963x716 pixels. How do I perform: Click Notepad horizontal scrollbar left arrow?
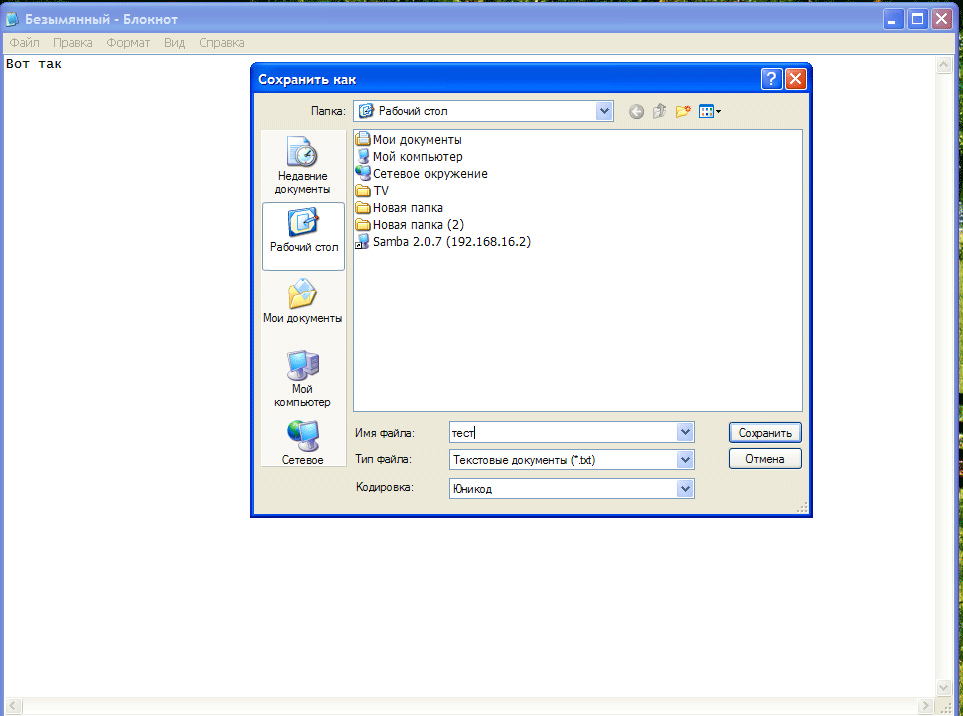click(x=13, y=706)
